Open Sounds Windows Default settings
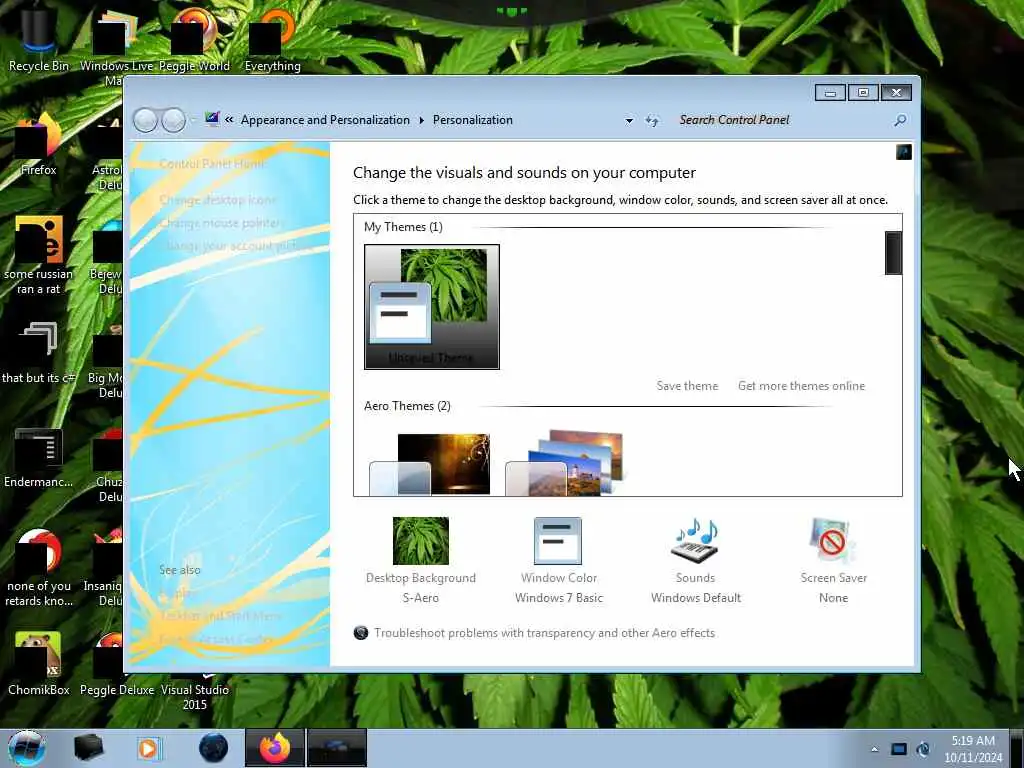This screenshot has height=768, width=1024. (x=696, y=560)
